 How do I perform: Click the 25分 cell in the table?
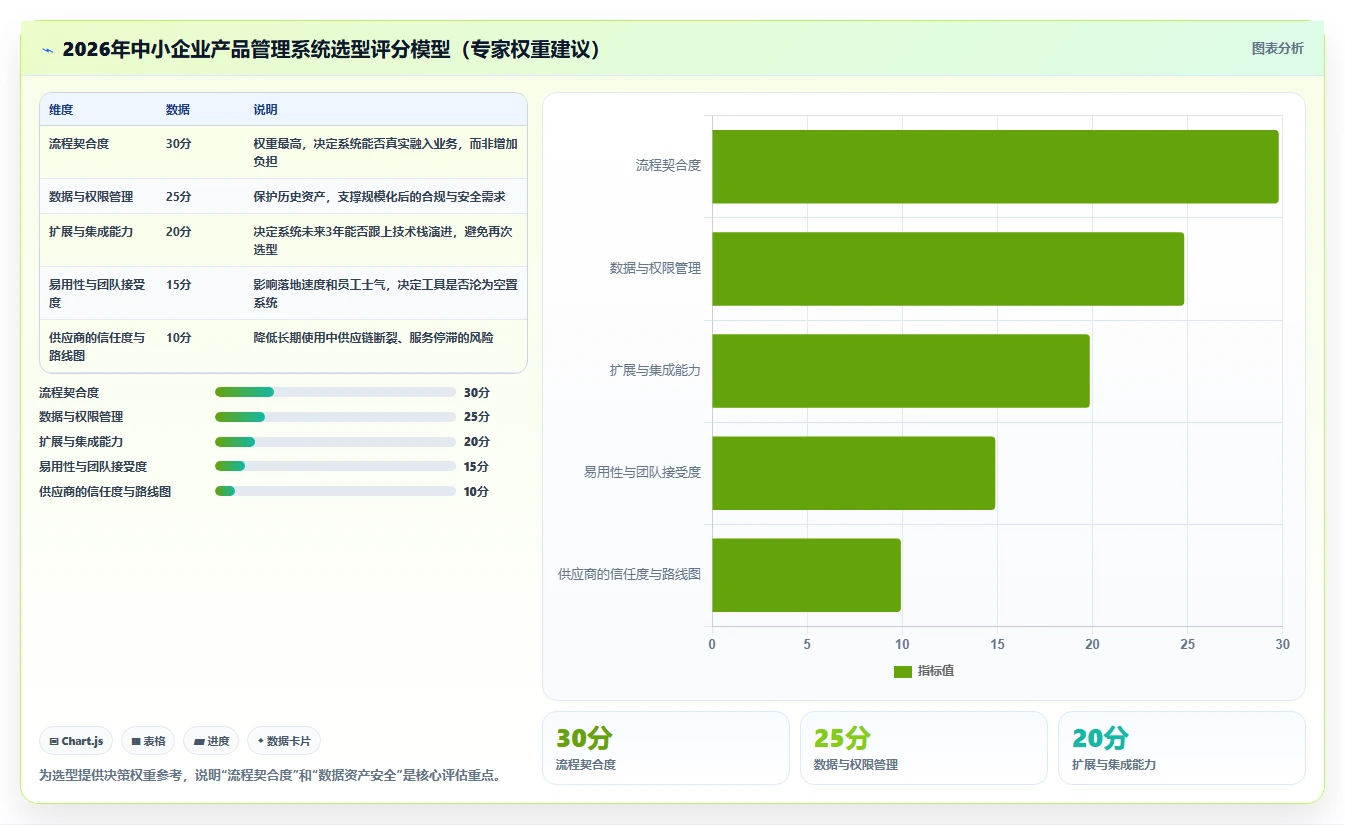(179, 197)
